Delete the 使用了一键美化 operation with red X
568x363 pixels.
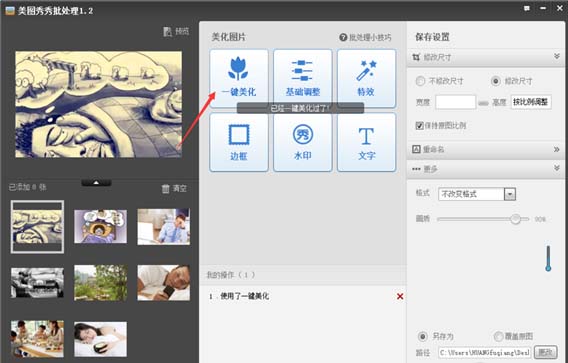(400, 296)
